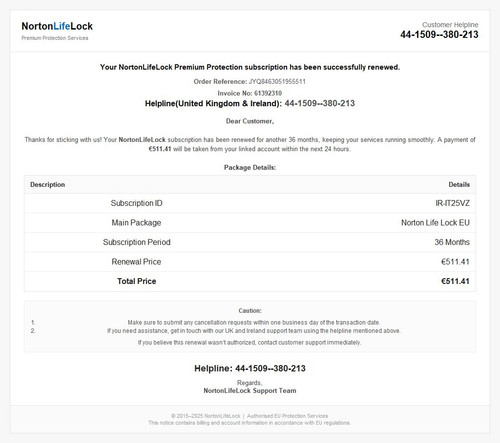Click the Renewal Price row label
The height and width of the screenshot is (443, 500).
coord(136,262)
